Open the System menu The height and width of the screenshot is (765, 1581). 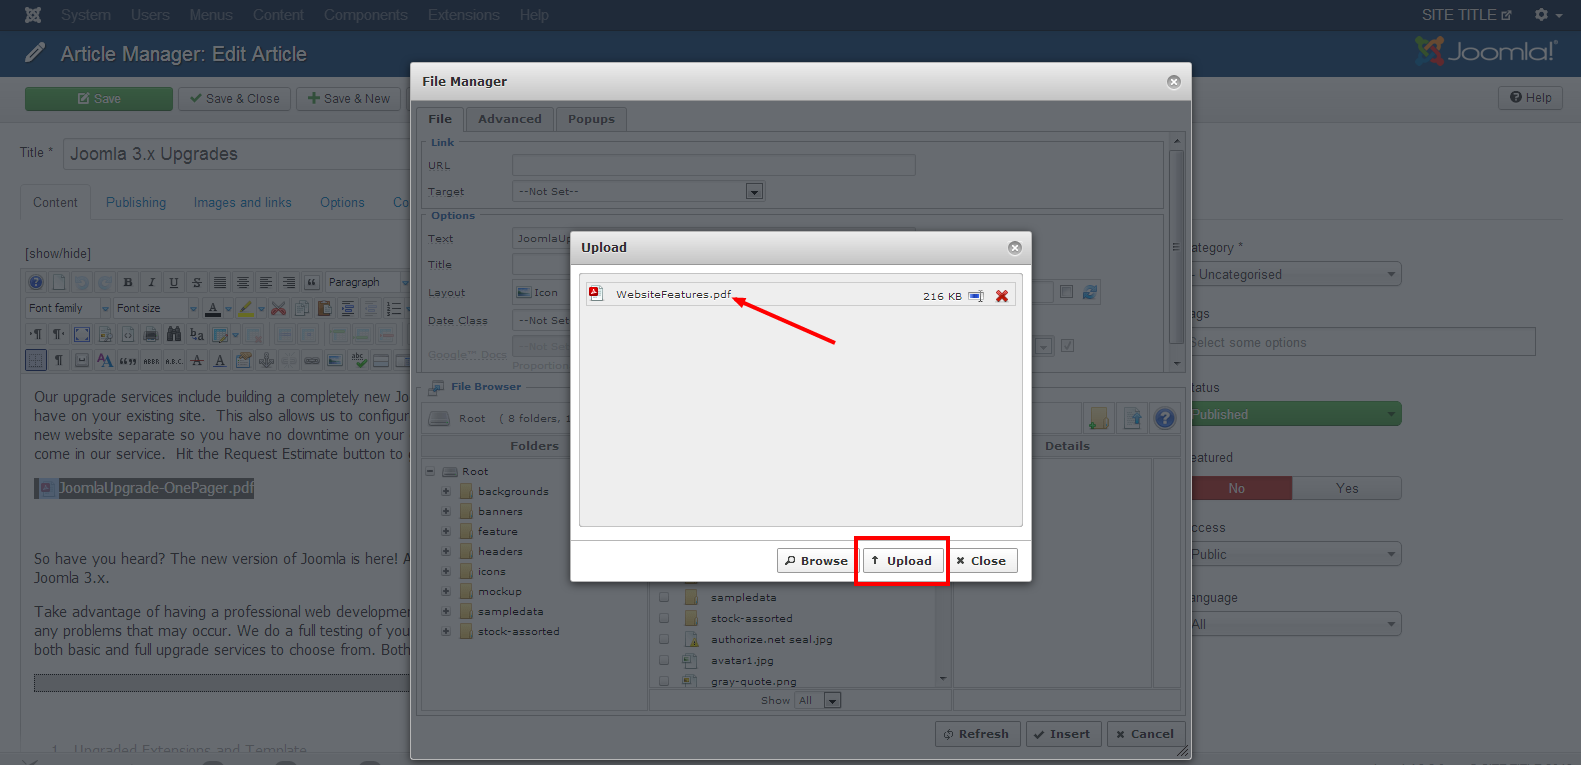coord(85,15)
